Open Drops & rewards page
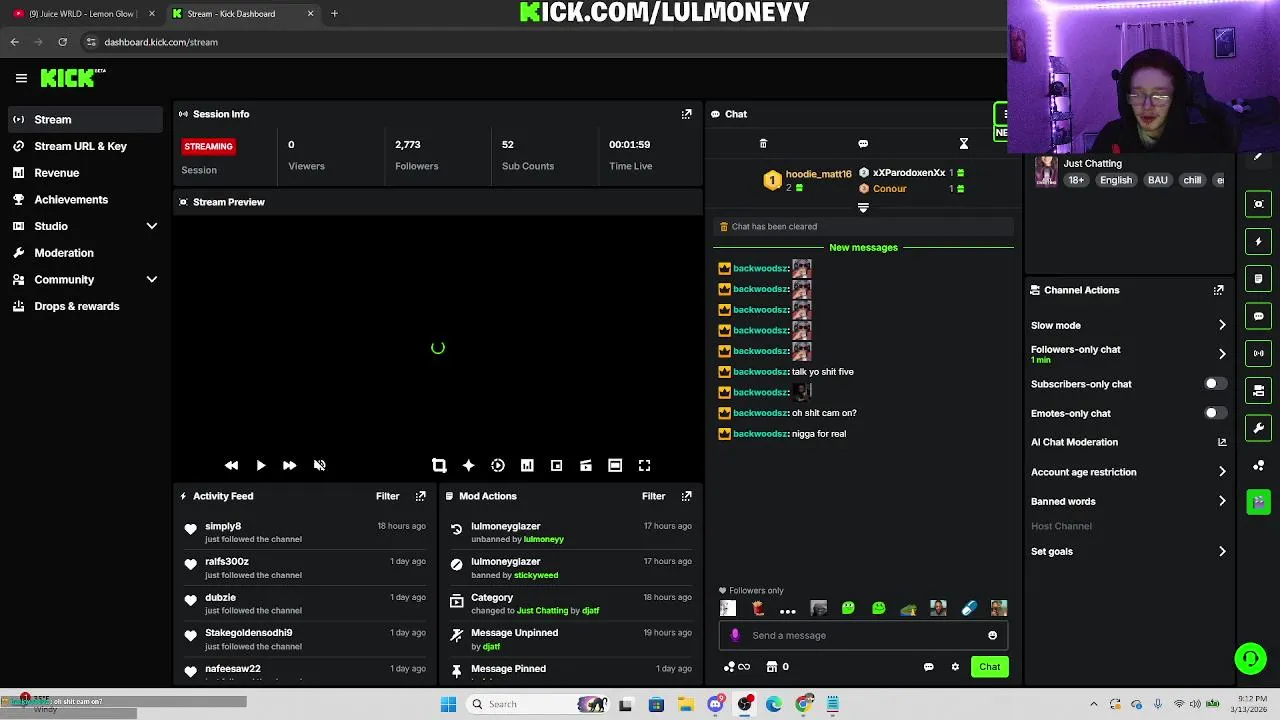Image resolution: width=1280 pixels, height=720 pixels. pyautogui.click(x=84, y=307)
